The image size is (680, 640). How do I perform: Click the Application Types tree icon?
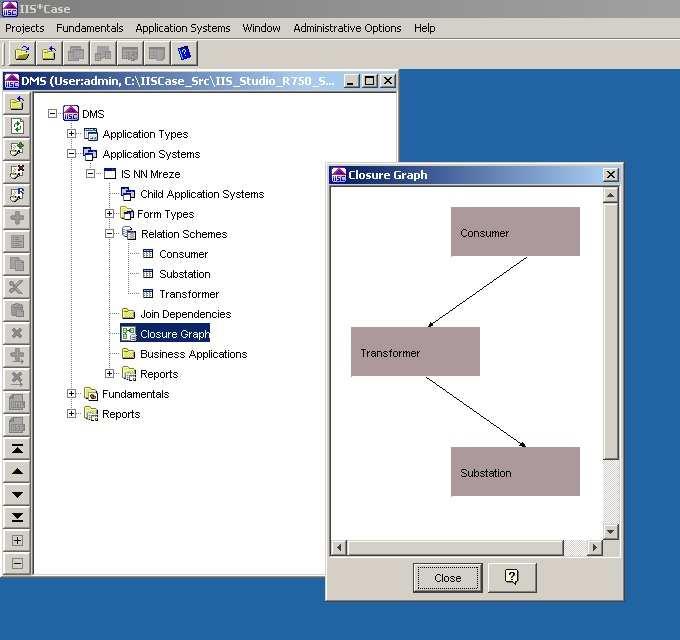coord(91,134)
